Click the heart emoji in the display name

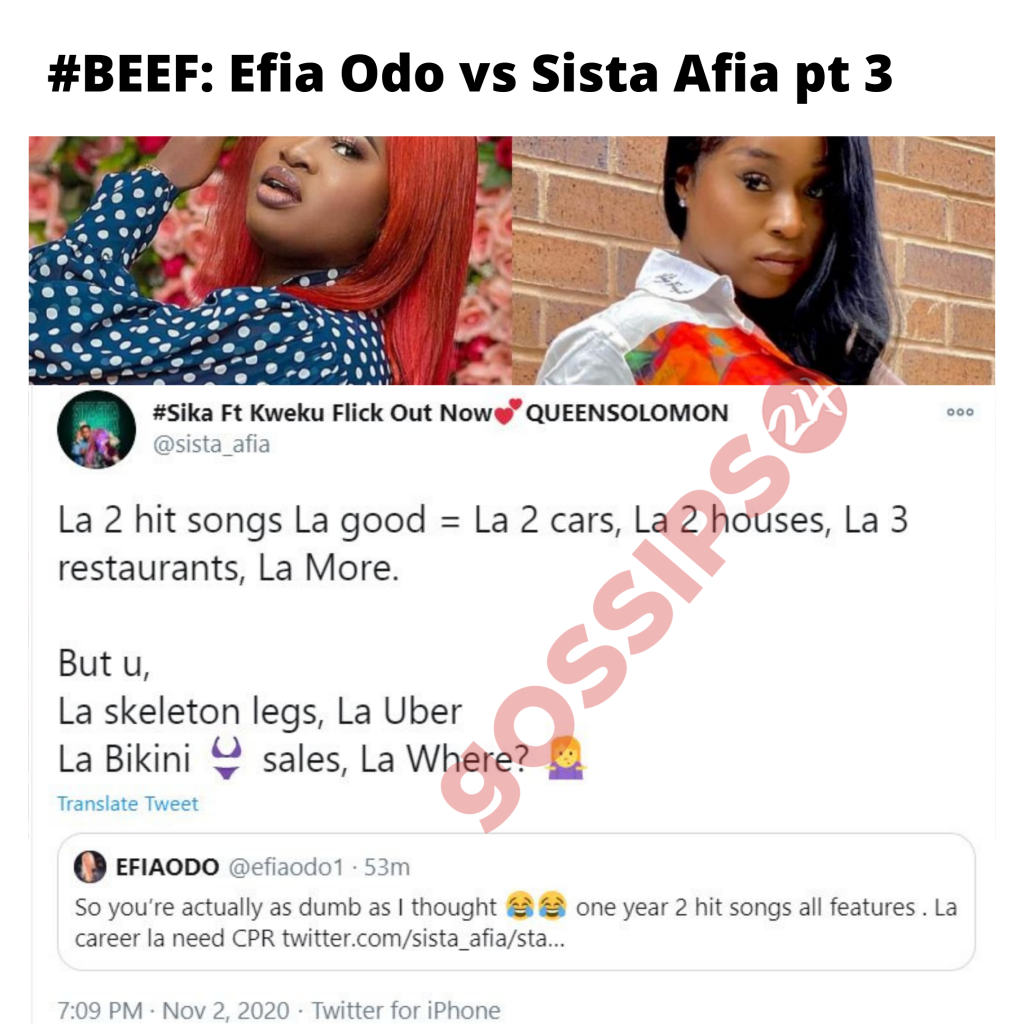click(509, 411)
